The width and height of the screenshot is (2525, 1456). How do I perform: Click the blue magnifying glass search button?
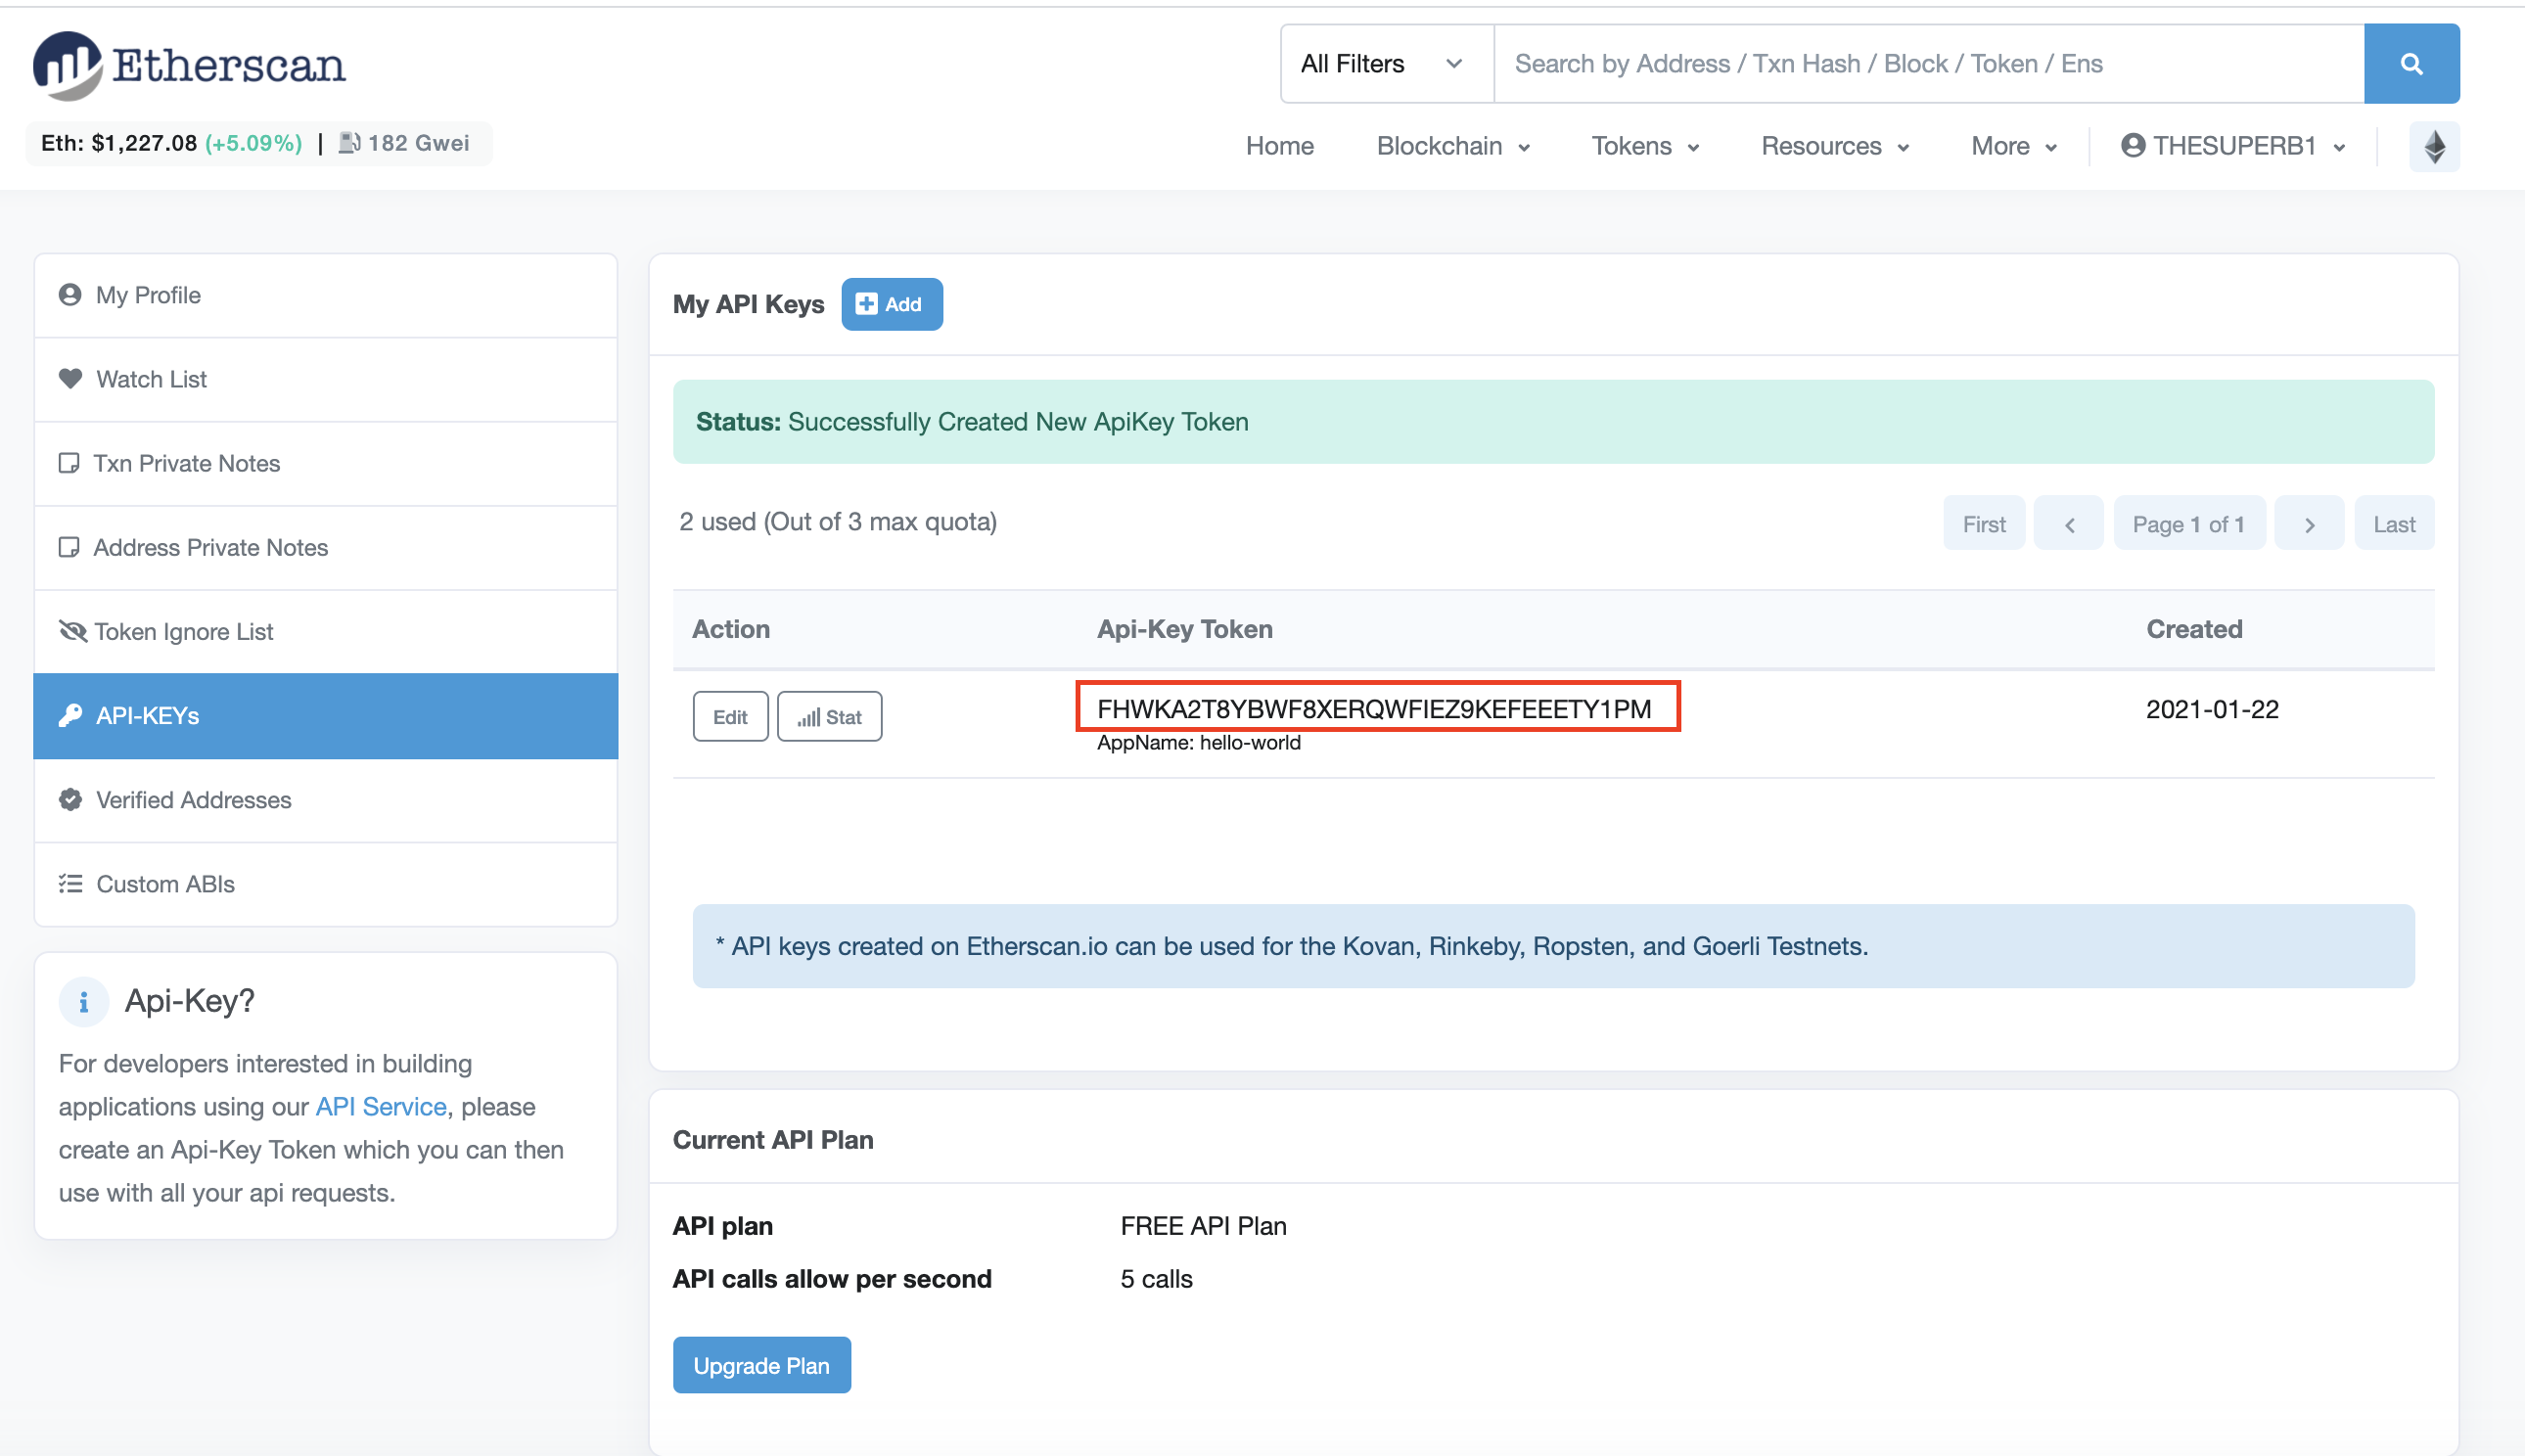point(2410,64)
